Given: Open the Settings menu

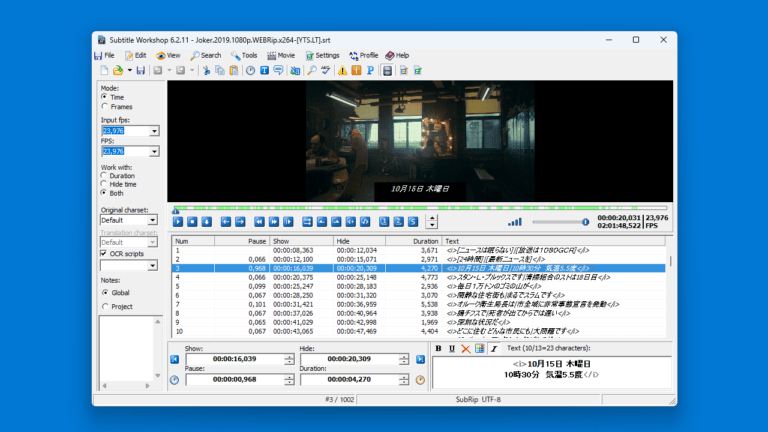Looking at the screenshot, I should (323, 55).
